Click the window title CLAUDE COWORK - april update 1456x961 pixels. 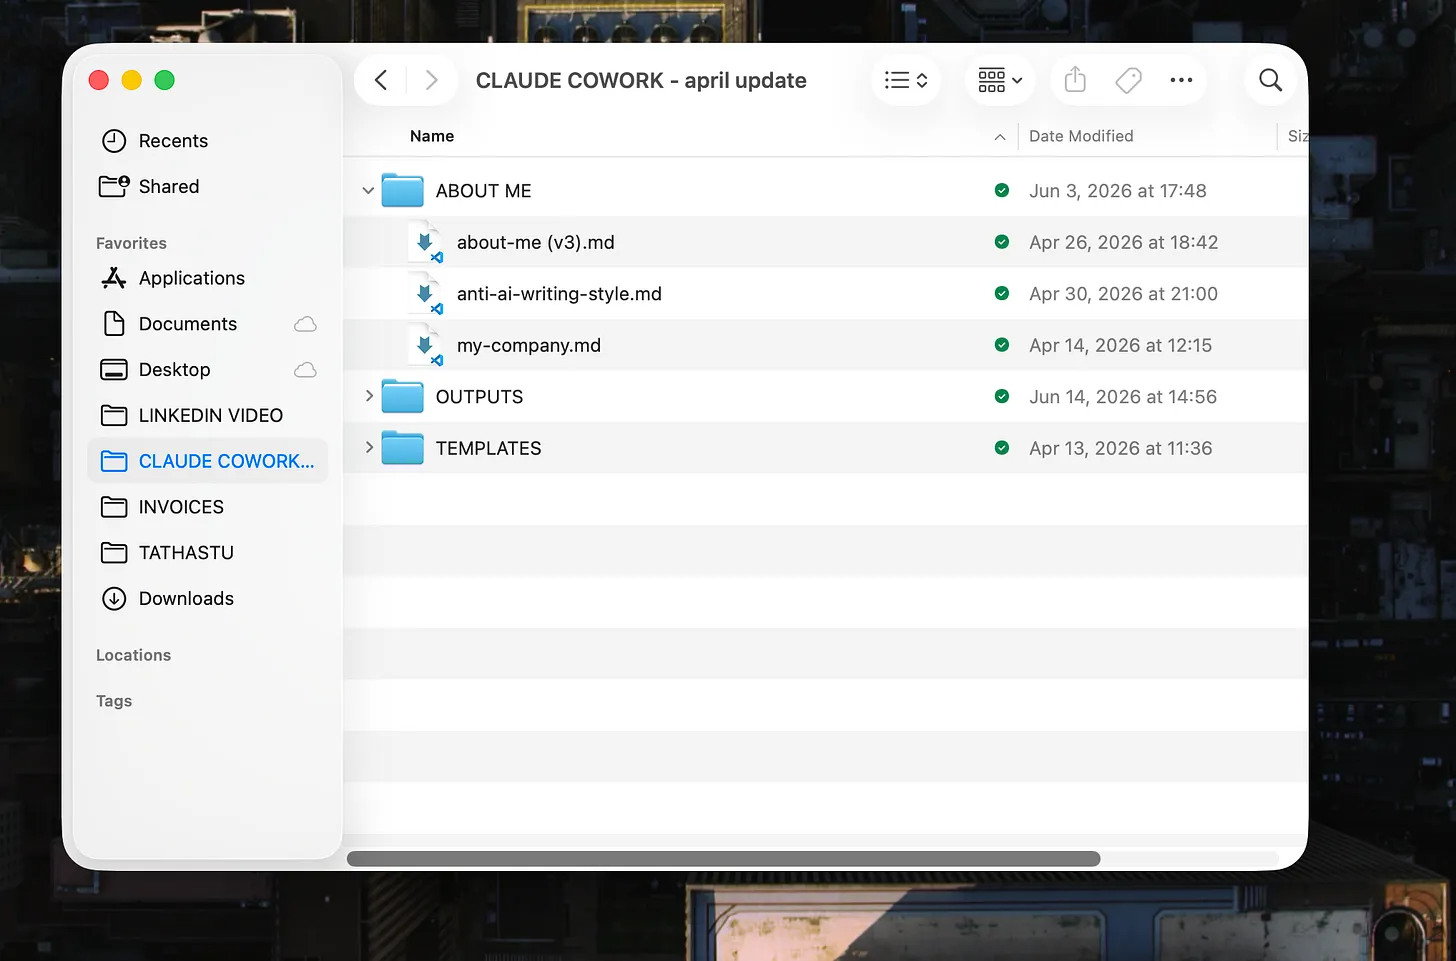point(641,80)
